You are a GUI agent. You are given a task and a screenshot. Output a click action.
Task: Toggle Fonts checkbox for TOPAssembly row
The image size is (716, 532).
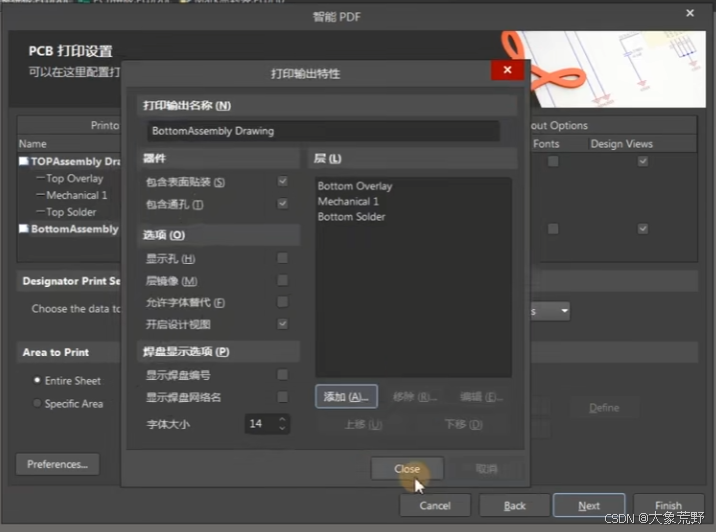click(x=553, y=161)
